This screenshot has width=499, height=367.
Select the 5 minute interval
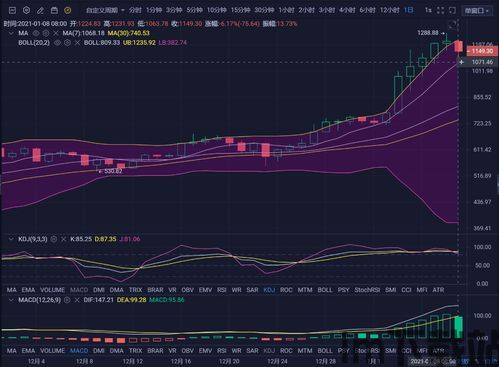[x=194, y=11]
